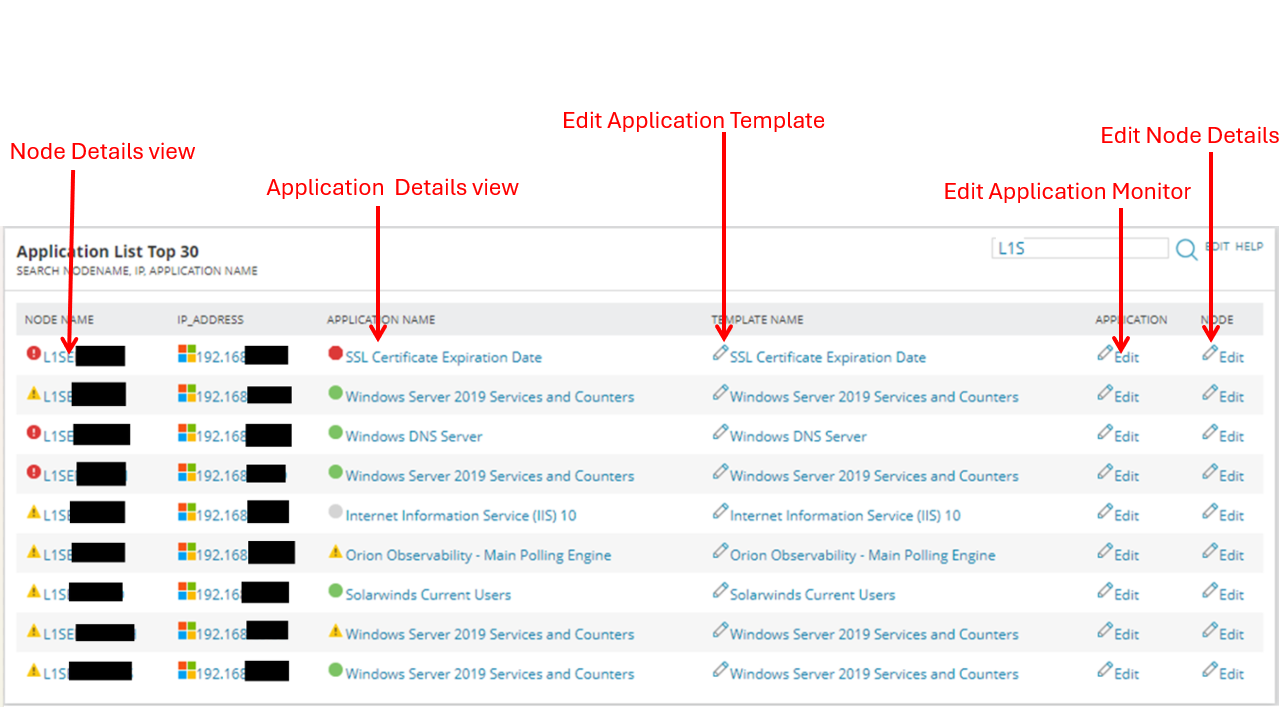Click APPLICATION NAME column header
Screen dimensions: 1279x716
click(381, 320)
